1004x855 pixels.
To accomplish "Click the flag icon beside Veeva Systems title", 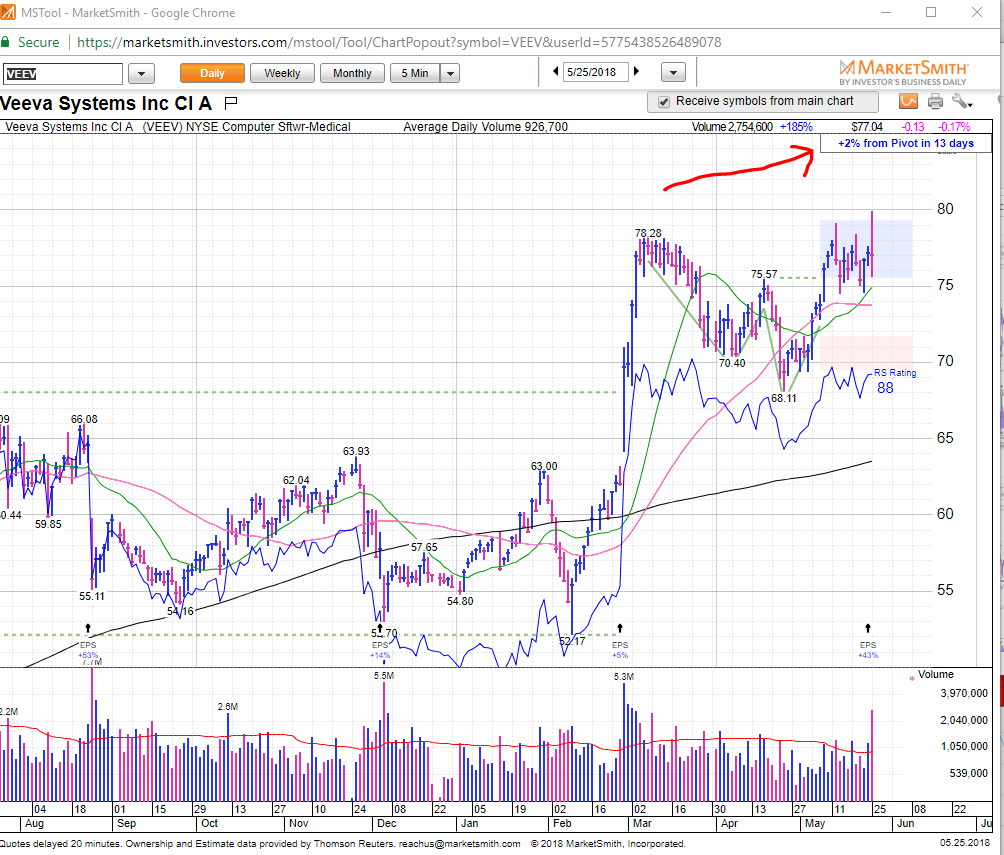I will coord(231,102).
